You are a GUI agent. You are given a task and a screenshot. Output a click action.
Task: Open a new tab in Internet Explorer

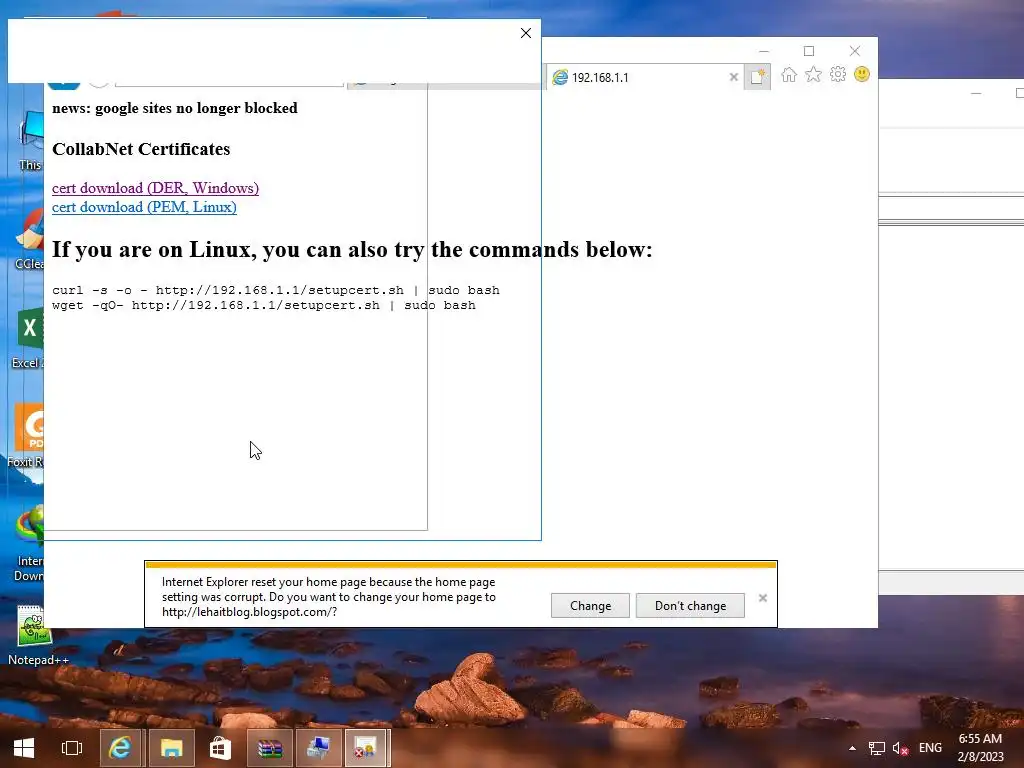click(758, 77)
